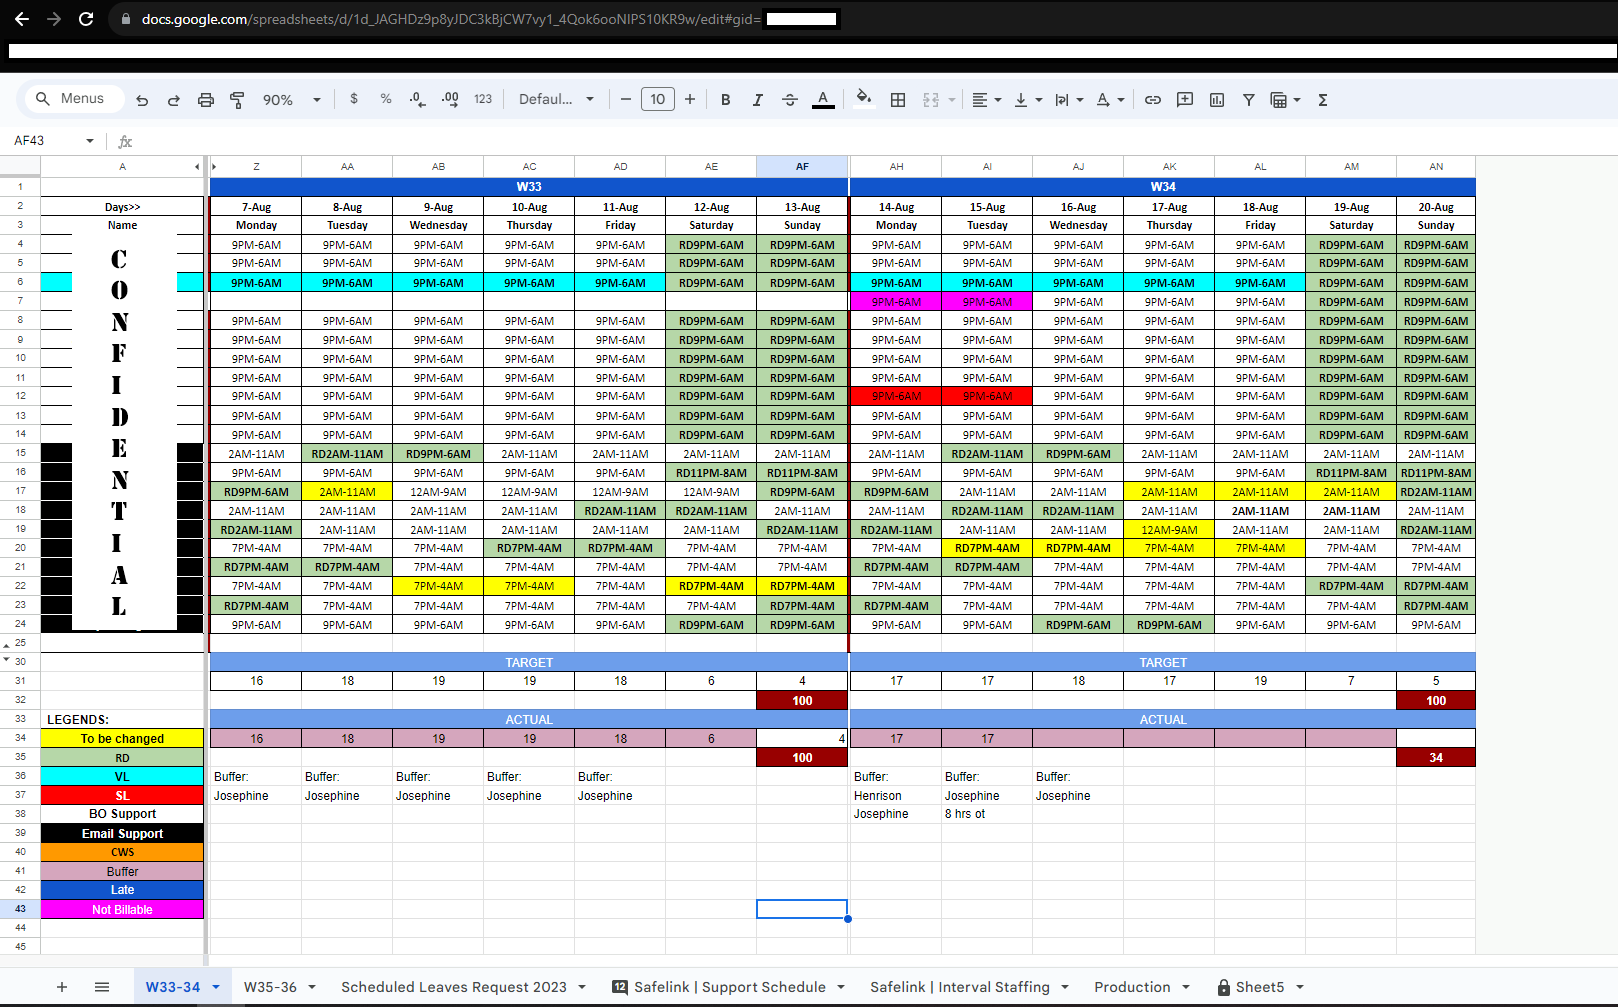1618x1007 pixels.
Task: Decrease decimal places icon
Action: (x=418, y=99)
